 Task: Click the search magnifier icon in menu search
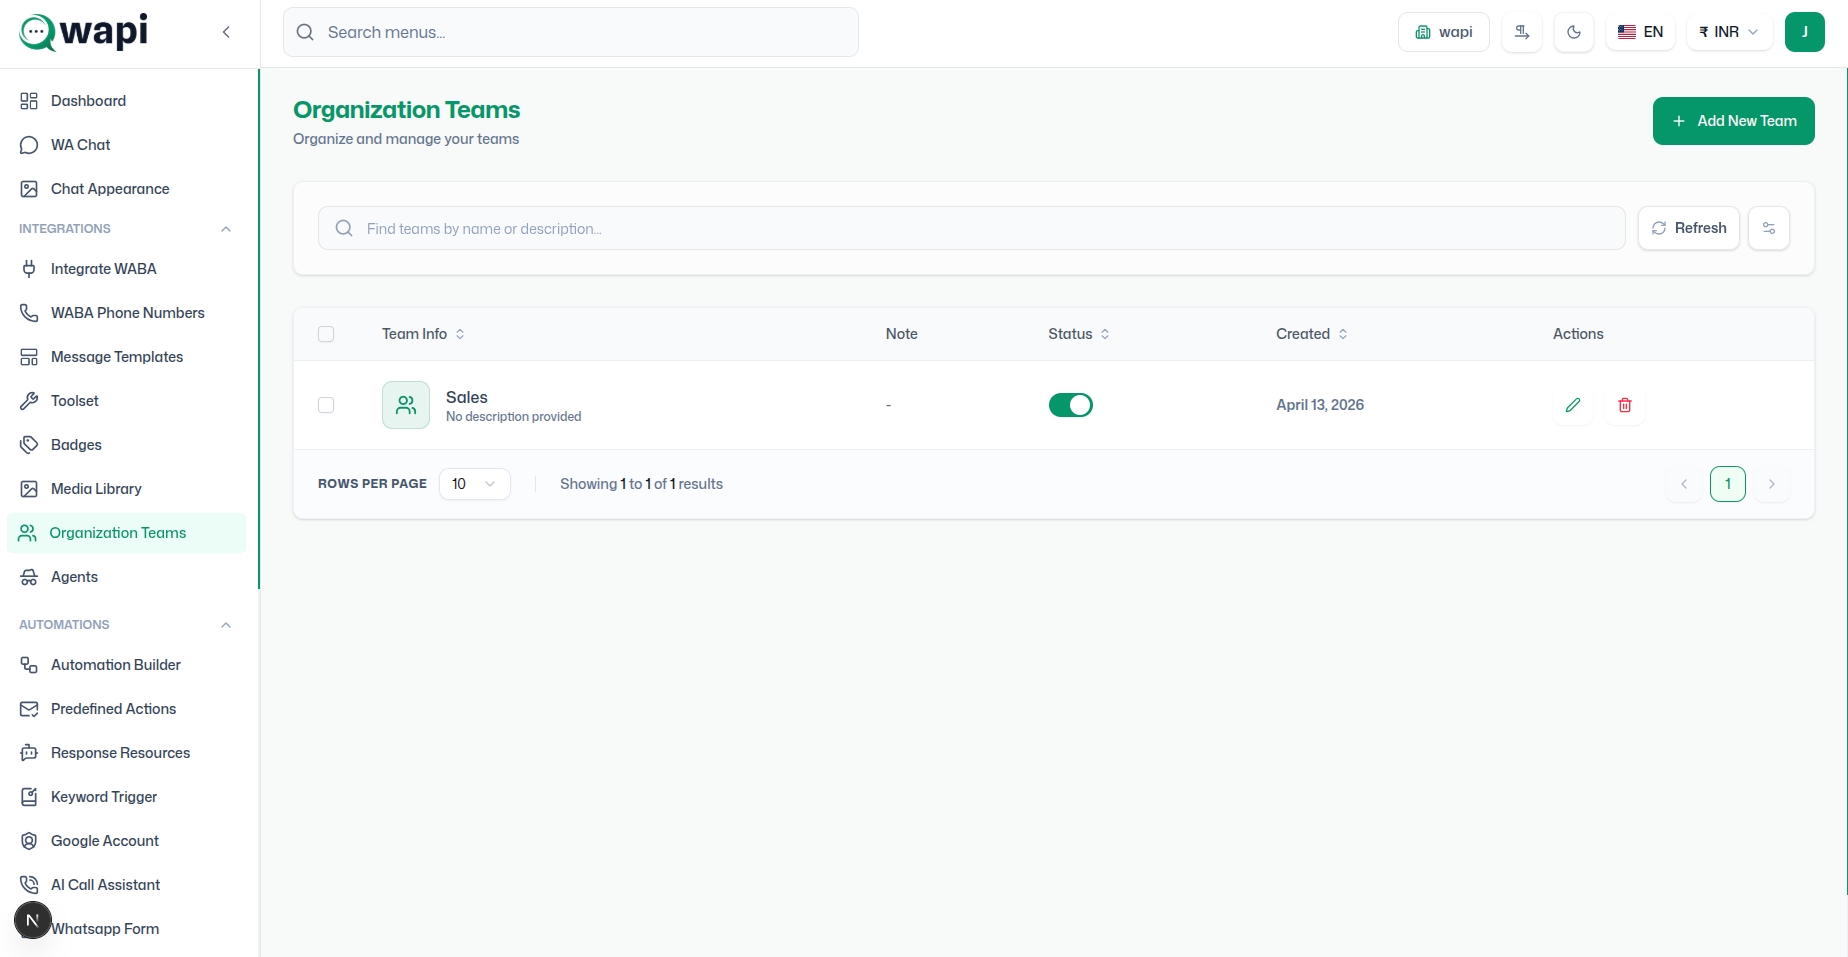point(306,32)
